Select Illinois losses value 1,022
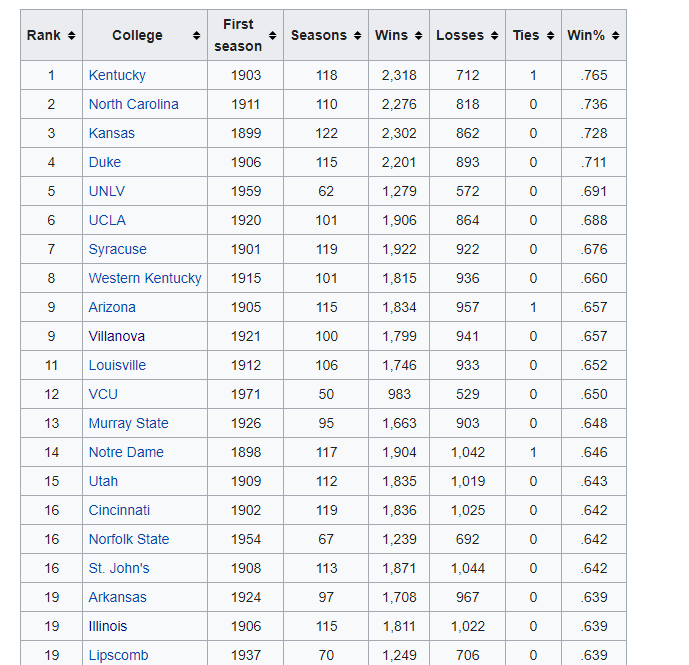Image resolution: width=689 pixels, height=665 pixels. pyautogui.click(x=468, y=626)
